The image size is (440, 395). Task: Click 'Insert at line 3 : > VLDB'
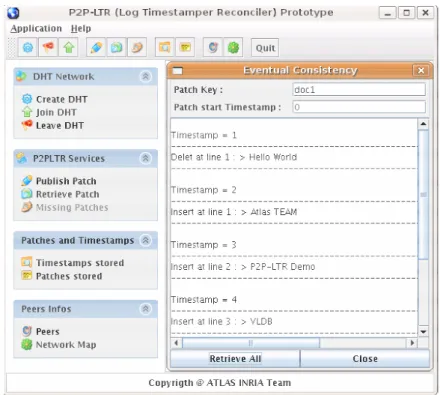(222, 321)
